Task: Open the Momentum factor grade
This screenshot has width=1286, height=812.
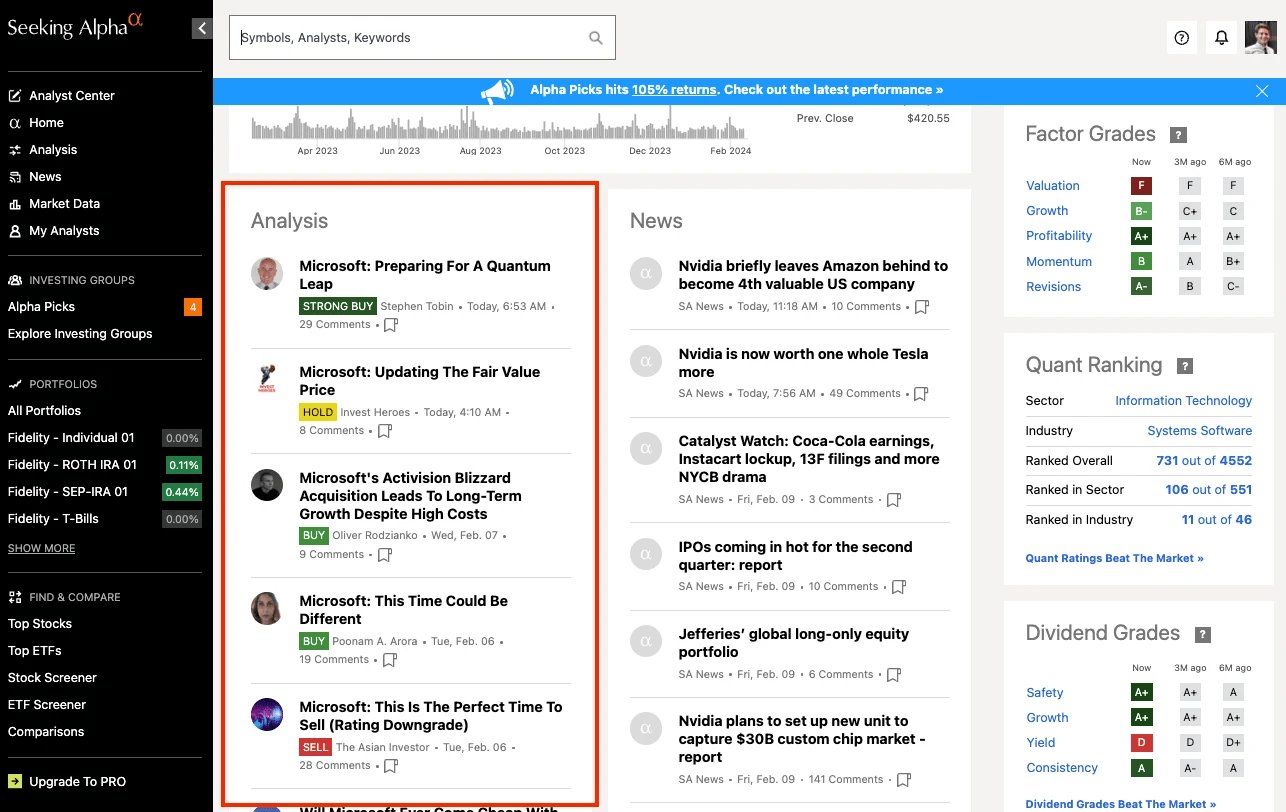Action: 1058,262
